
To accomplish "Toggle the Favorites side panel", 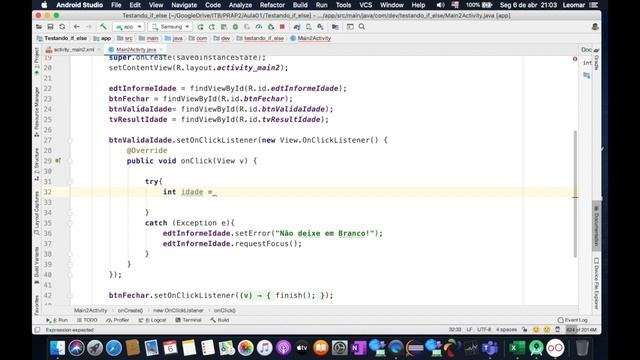I will click(37, 305).
